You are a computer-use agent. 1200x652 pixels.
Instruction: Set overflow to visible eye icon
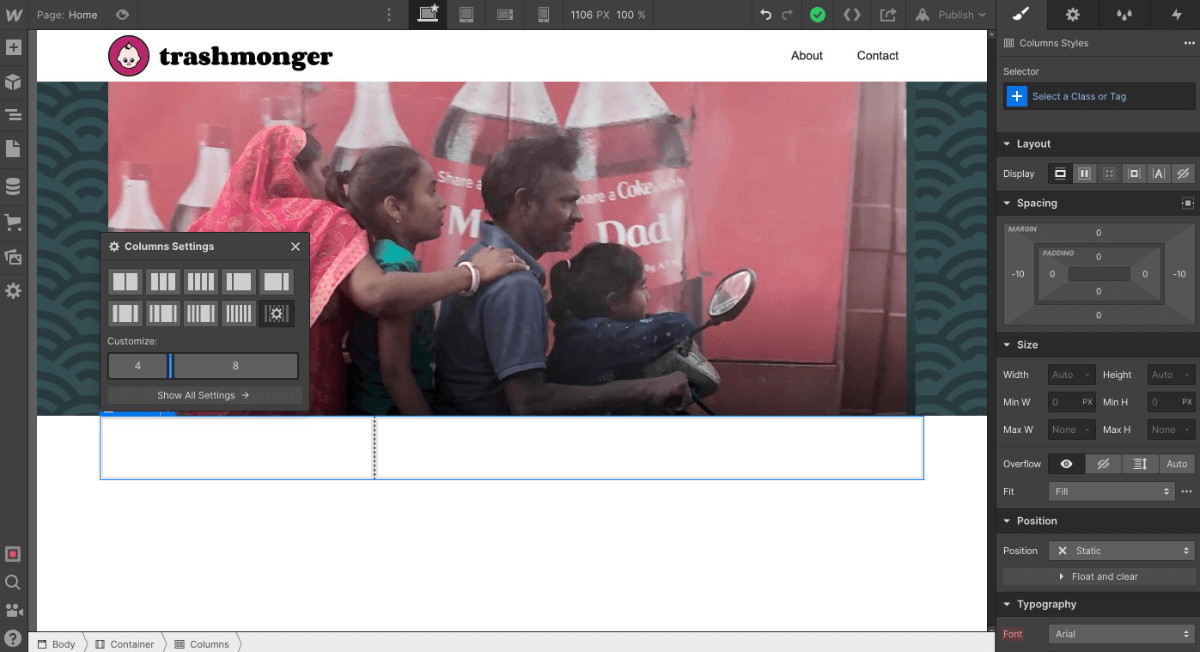point(1066,464)
